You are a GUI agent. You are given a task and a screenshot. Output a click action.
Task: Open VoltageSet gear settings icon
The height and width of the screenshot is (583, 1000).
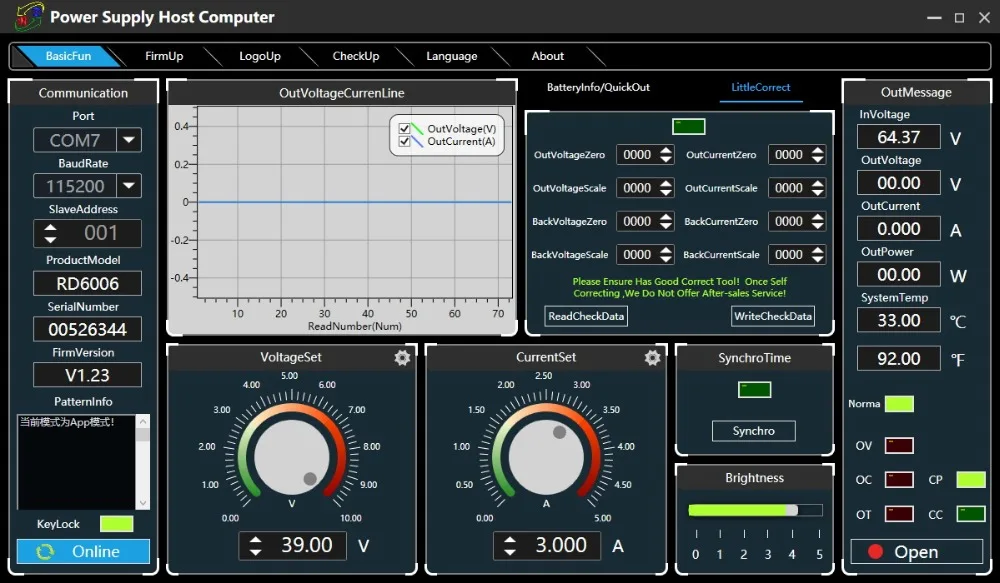(402, 358)
